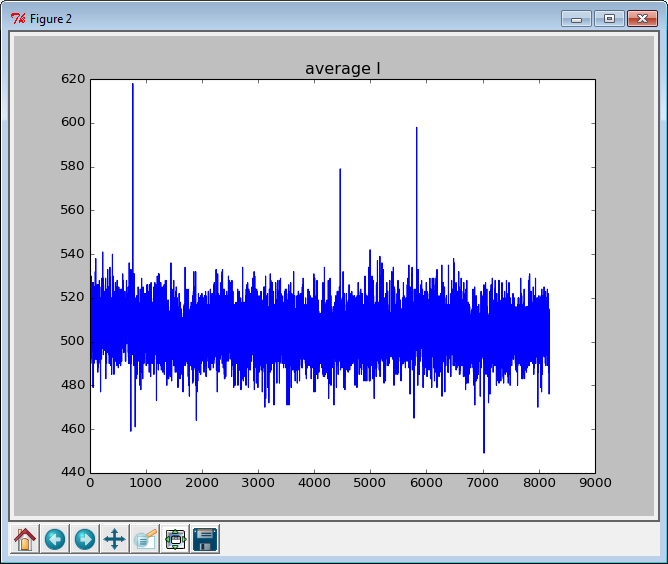The image size is (668, 564).
Task: Click the x-axis label 2000
Action: click(x=202, y=483)
